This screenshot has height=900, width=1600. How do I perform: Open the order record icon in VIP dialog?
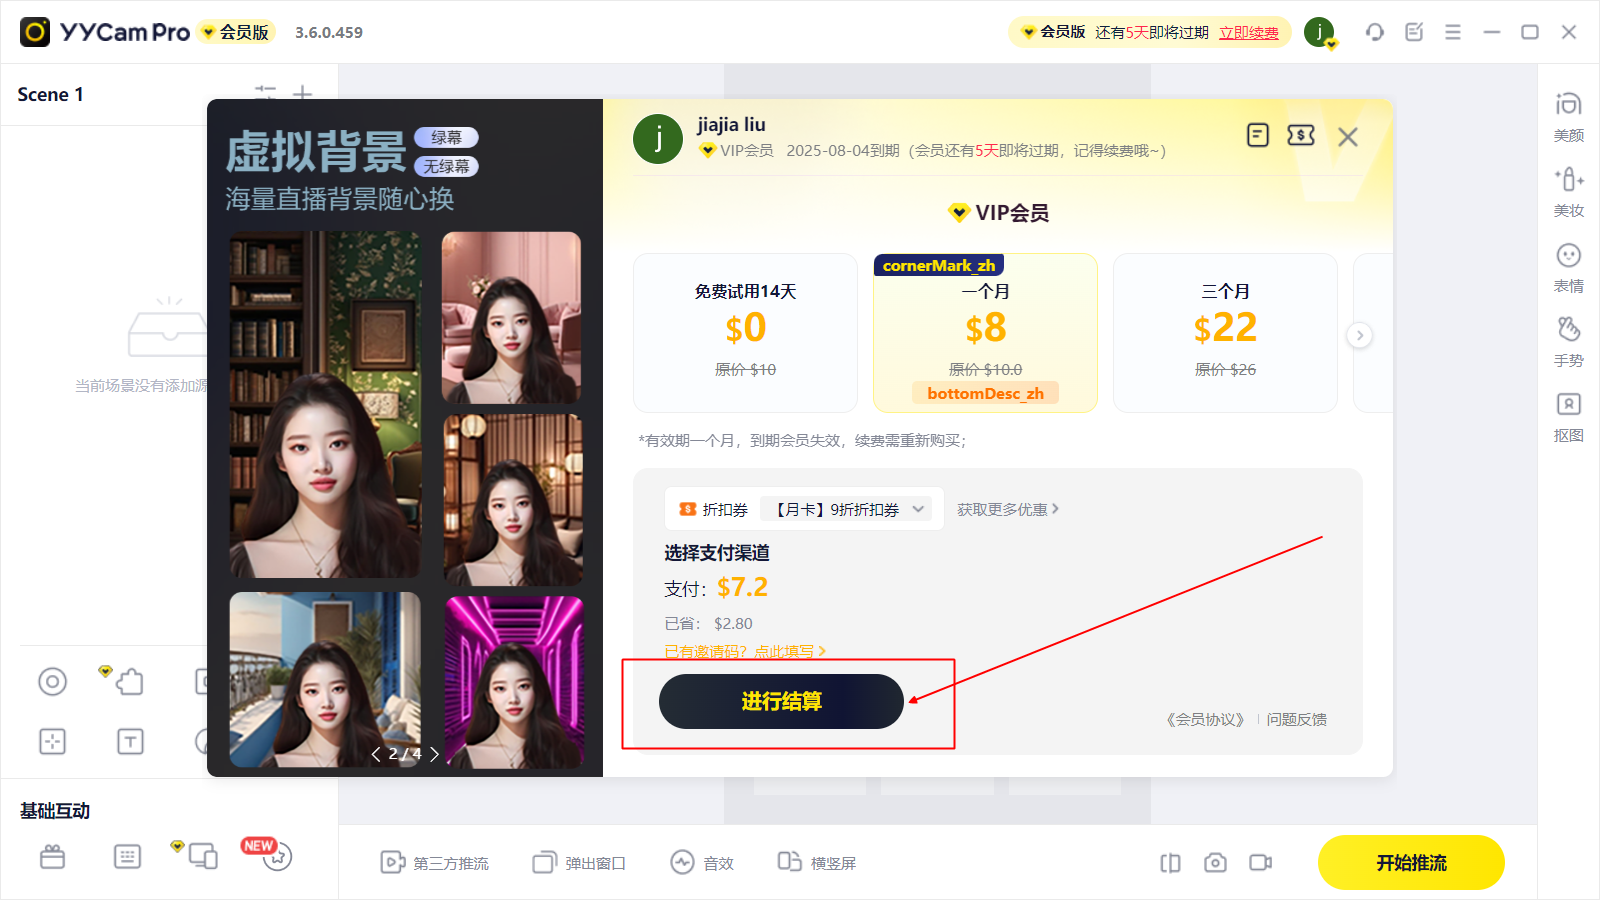[1258, 135]
